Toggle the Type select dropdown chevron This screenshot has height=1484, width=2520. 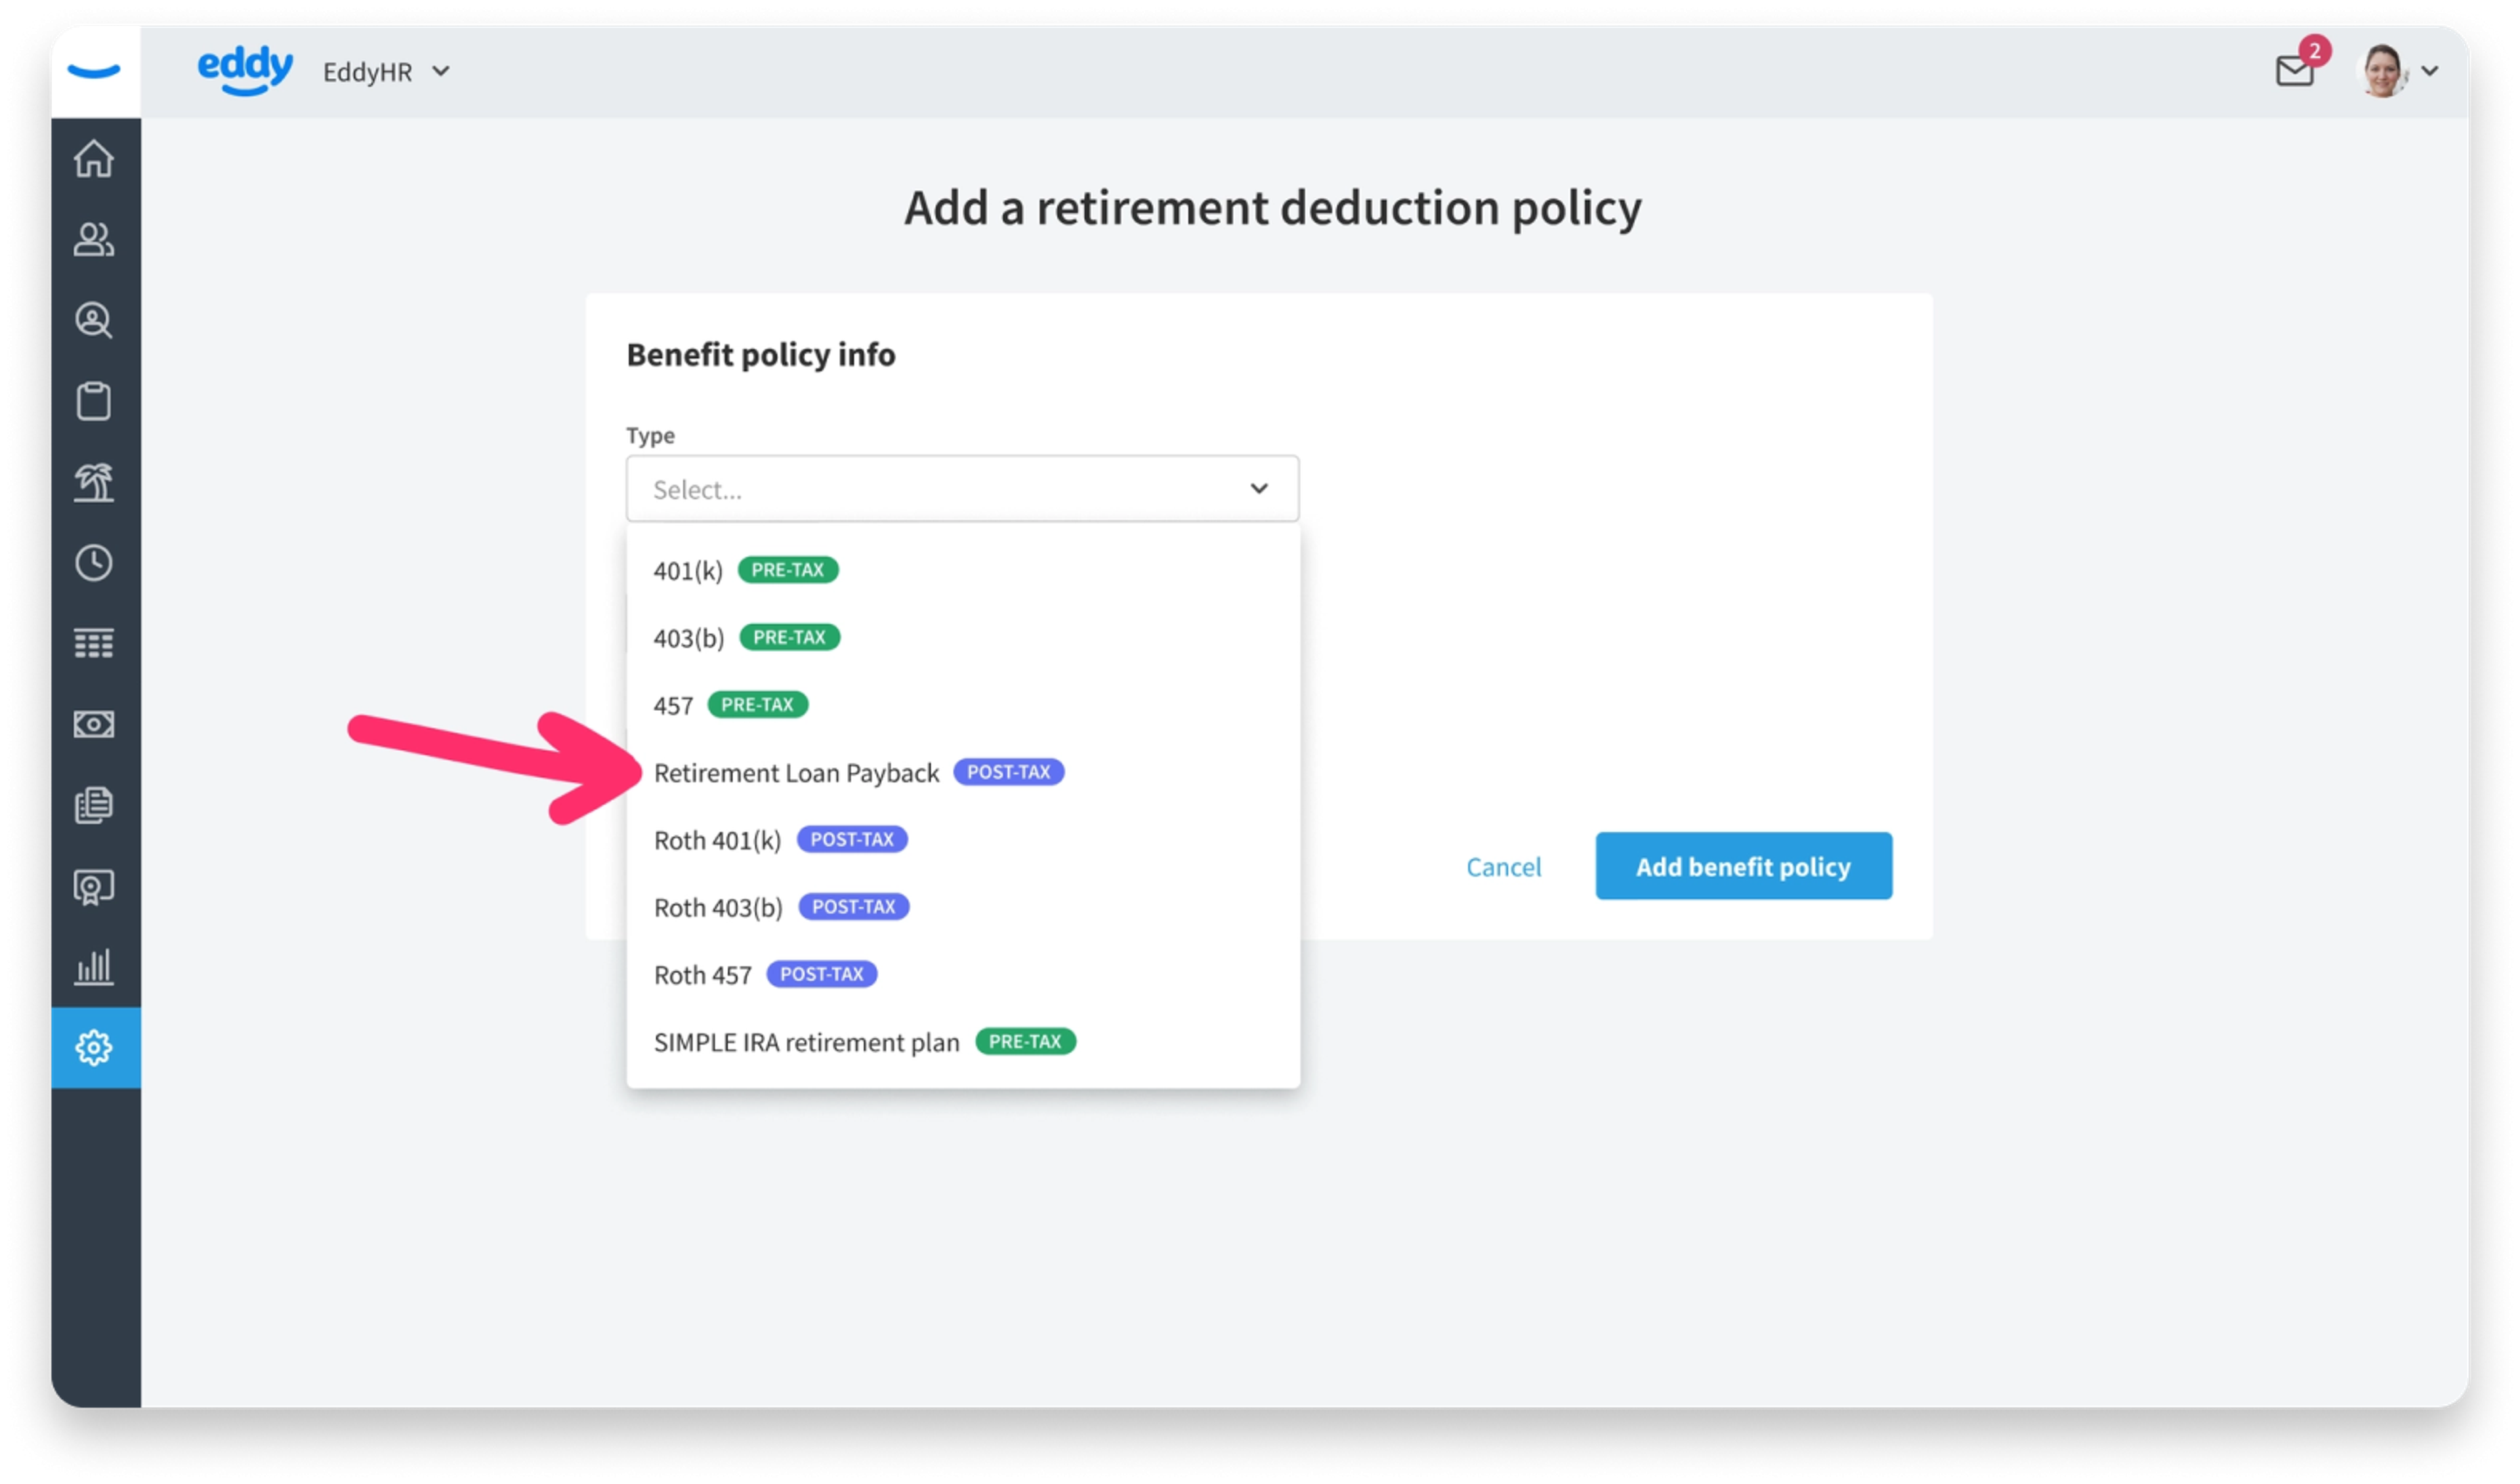click(1258, 489)
